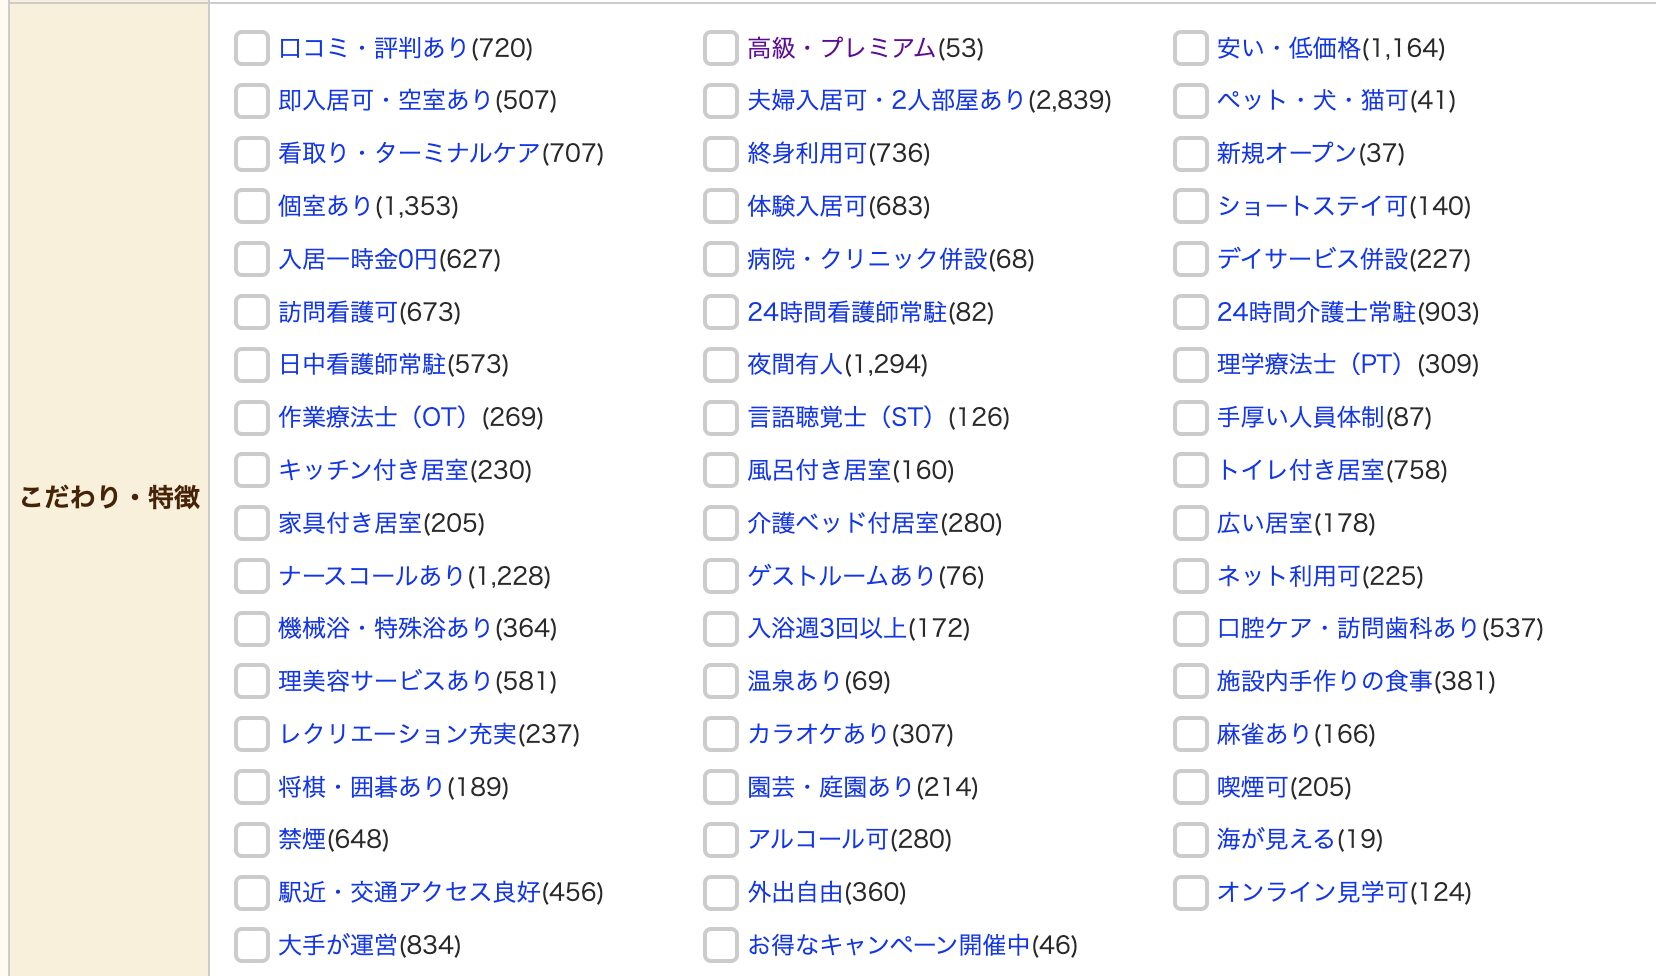Tick the 高級・プレミアム checkbox
Viewport: 1656px width, 976px height.
tap(721, 48)
